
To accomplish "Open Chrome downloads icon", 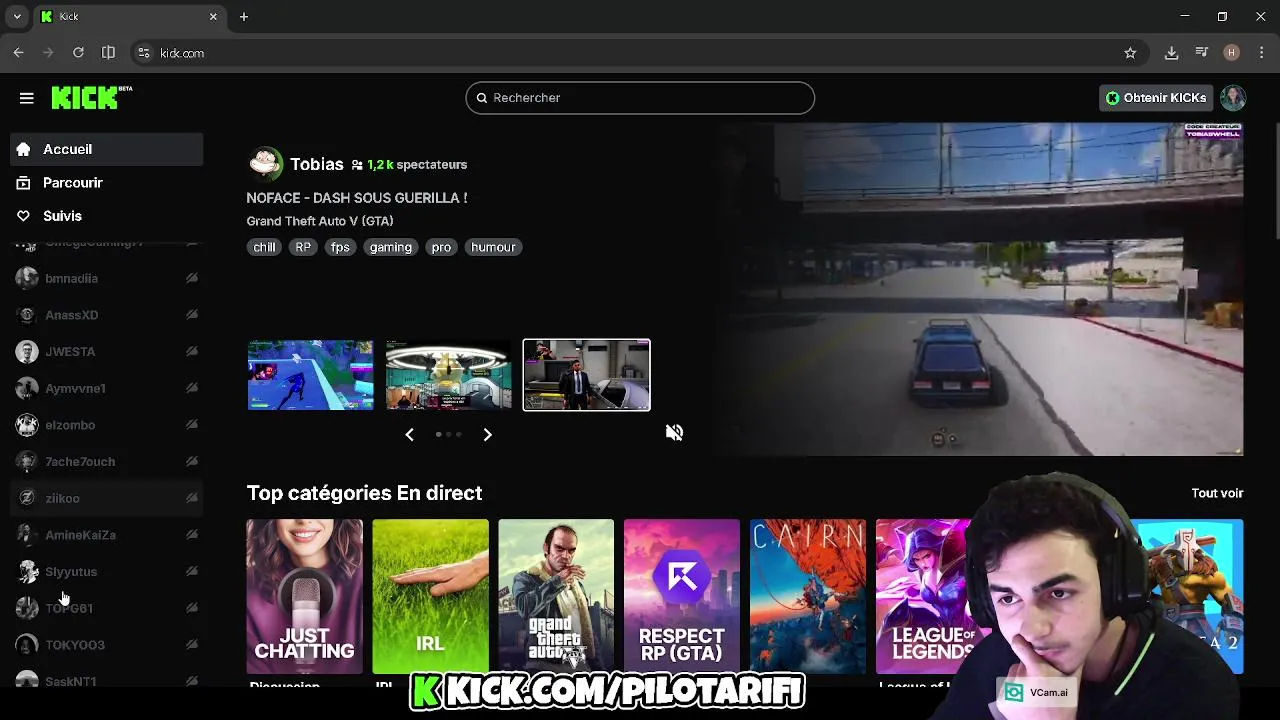I will 1171,53.
